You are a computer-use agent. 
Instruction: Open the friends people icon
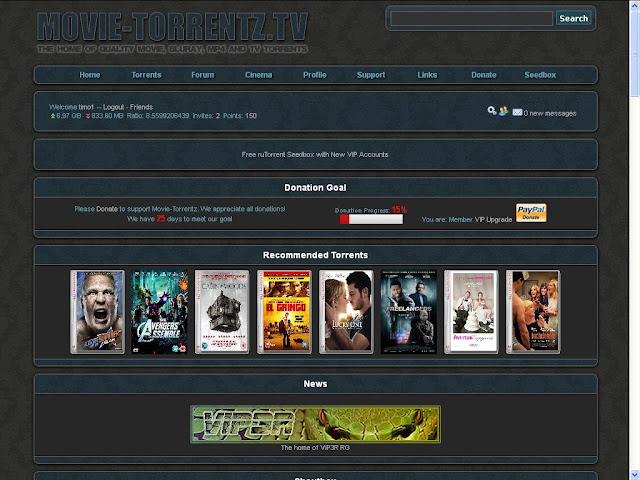tap(504, 111)
